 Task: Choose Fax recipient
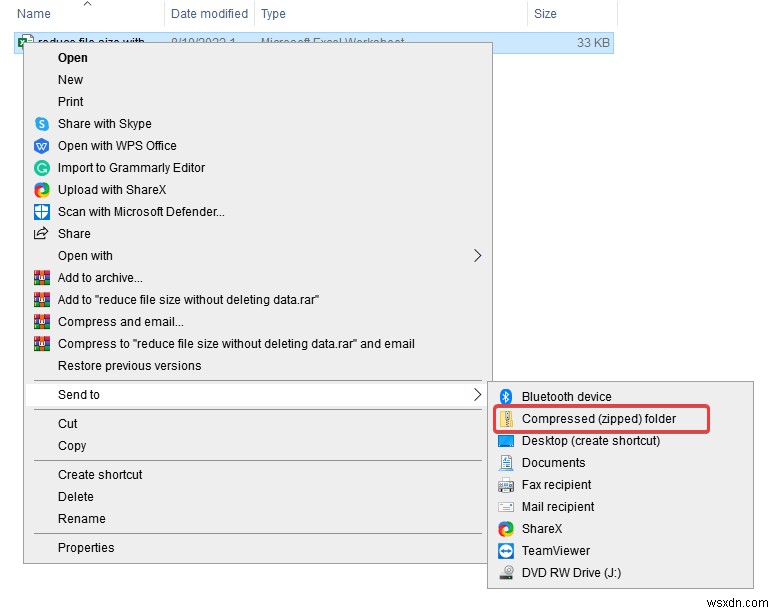(620, 485)
